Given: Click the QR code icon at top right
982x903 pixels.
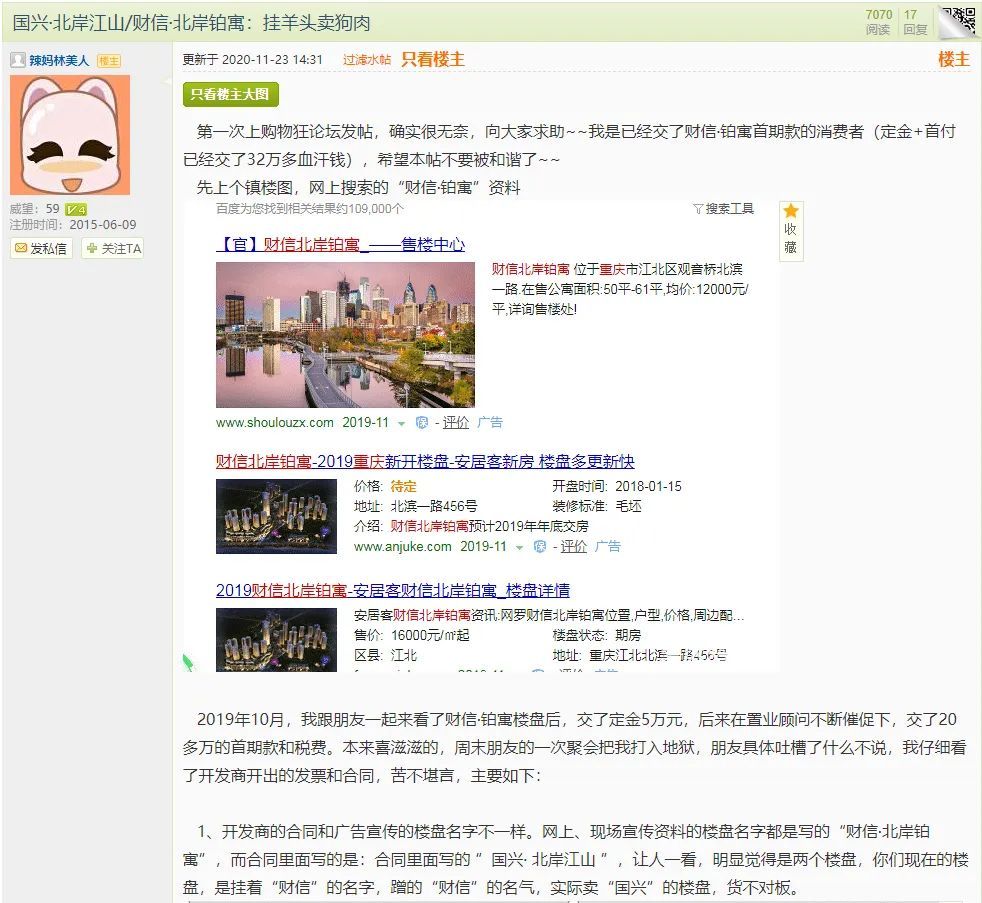Looking at the screenshot, I should (959, 22).
